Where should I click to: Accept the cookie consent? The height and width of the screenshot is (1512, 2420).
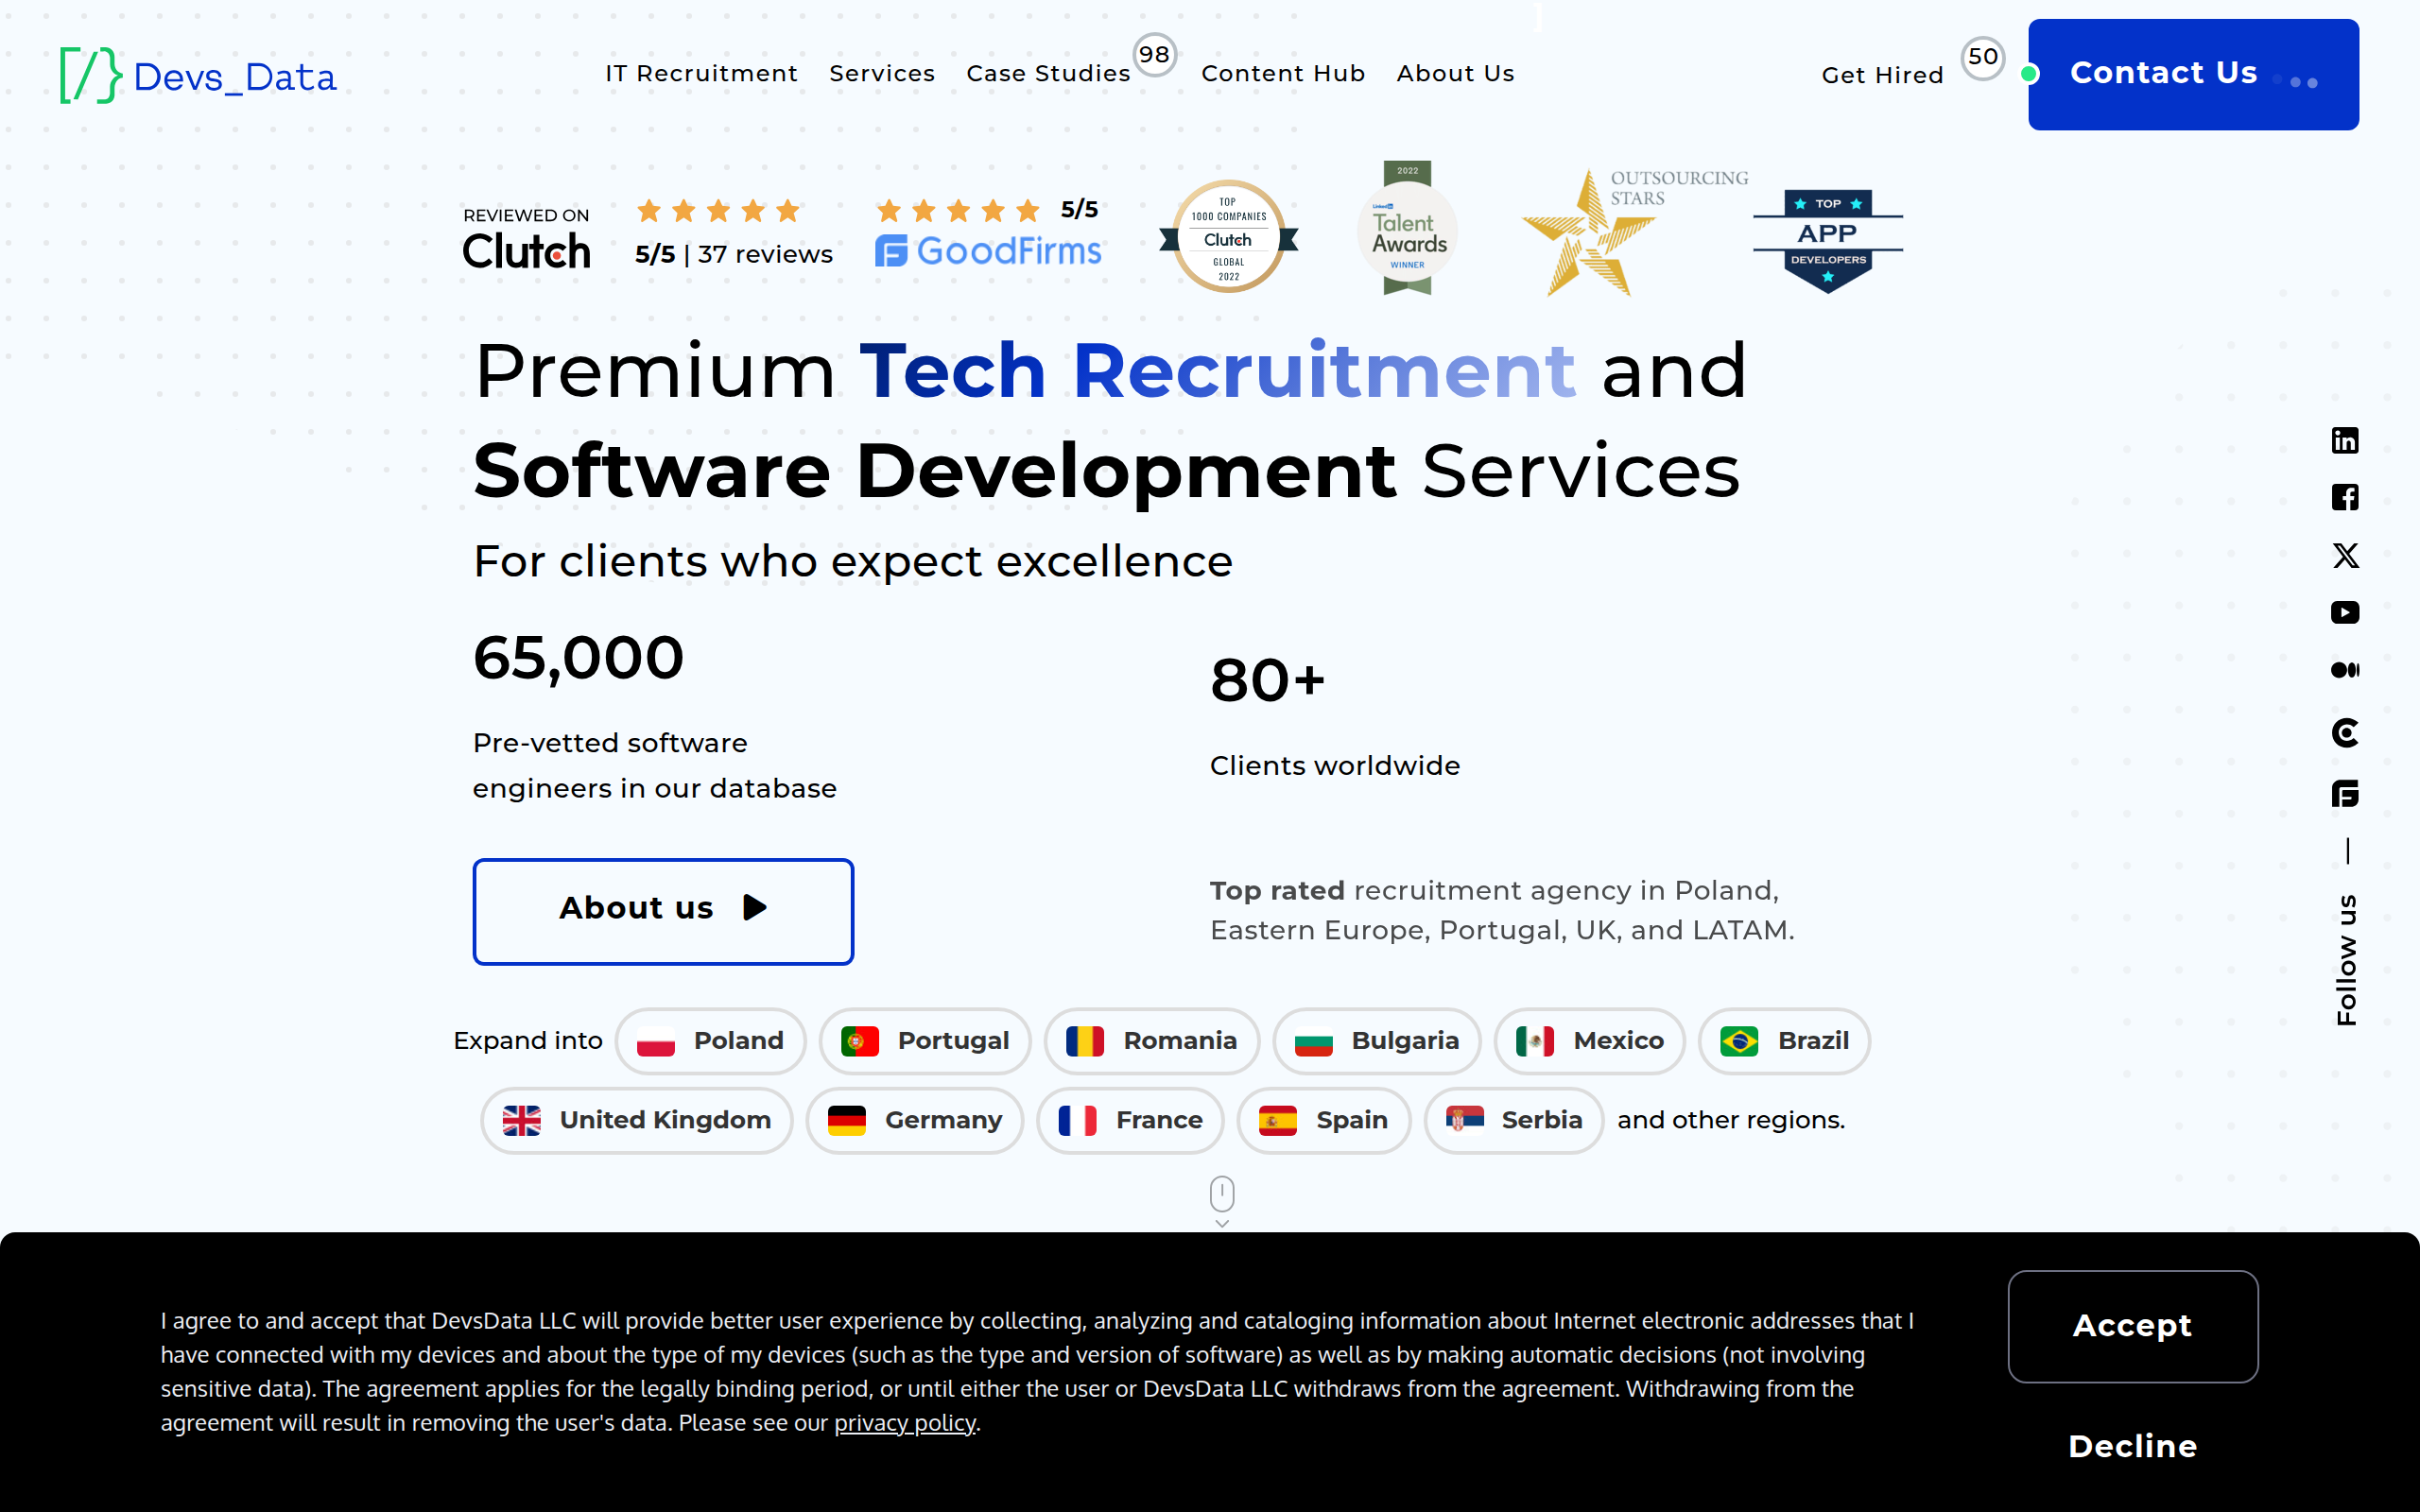pyautogui.click(x=2132, y=1325)
